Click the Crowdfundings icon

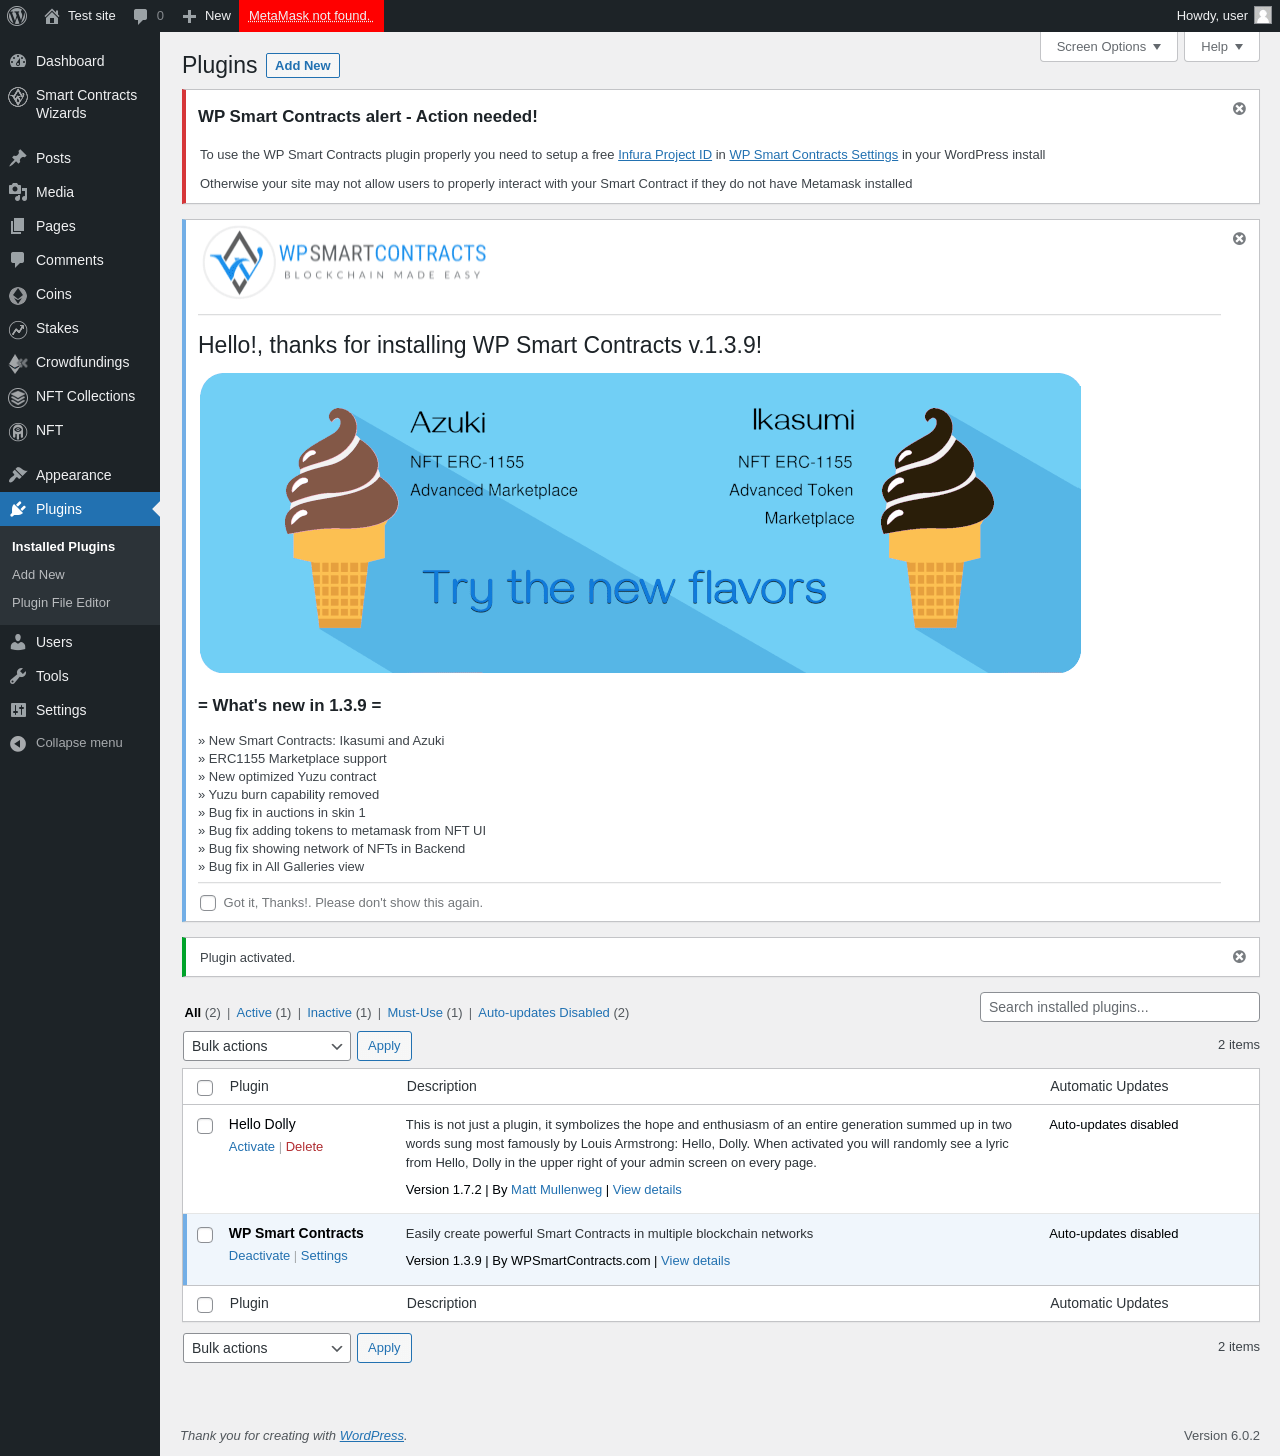(18, 363)
